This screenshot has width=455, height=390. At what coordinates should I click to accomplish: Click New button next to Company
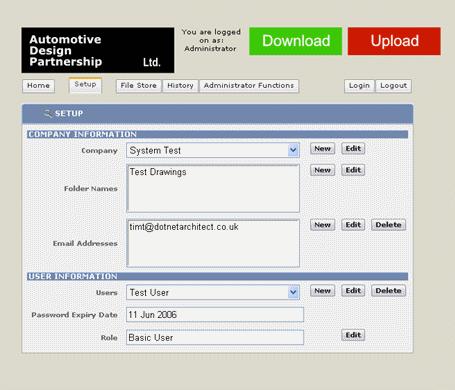pos(322,149)
